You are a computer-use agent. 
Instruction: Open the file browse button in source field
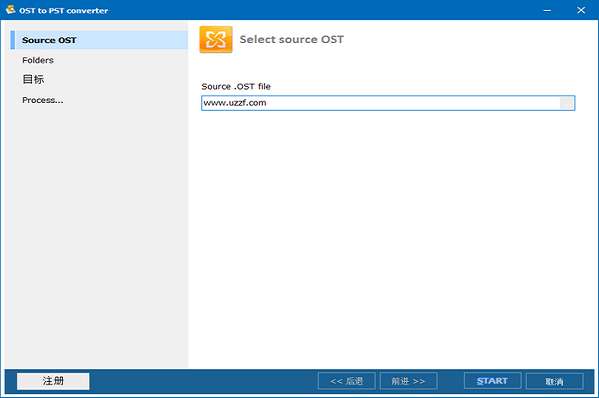567,103
